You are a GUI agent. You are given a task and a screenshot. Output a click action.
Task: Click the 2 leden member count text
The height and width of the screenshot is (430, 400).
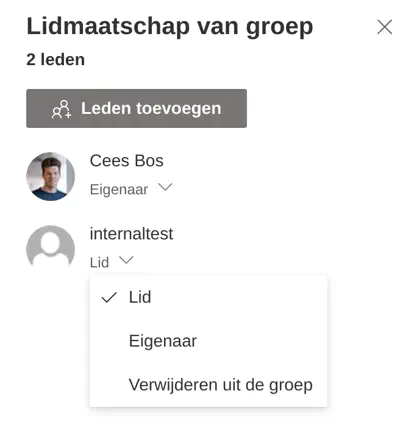[55, 60]
